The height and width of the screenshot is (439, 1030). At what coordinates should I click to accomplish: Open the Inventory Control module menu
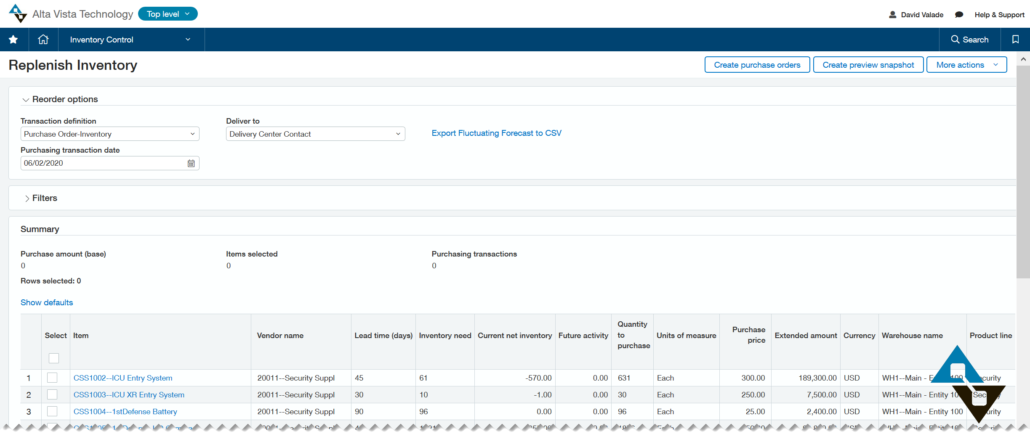(130, 39)
